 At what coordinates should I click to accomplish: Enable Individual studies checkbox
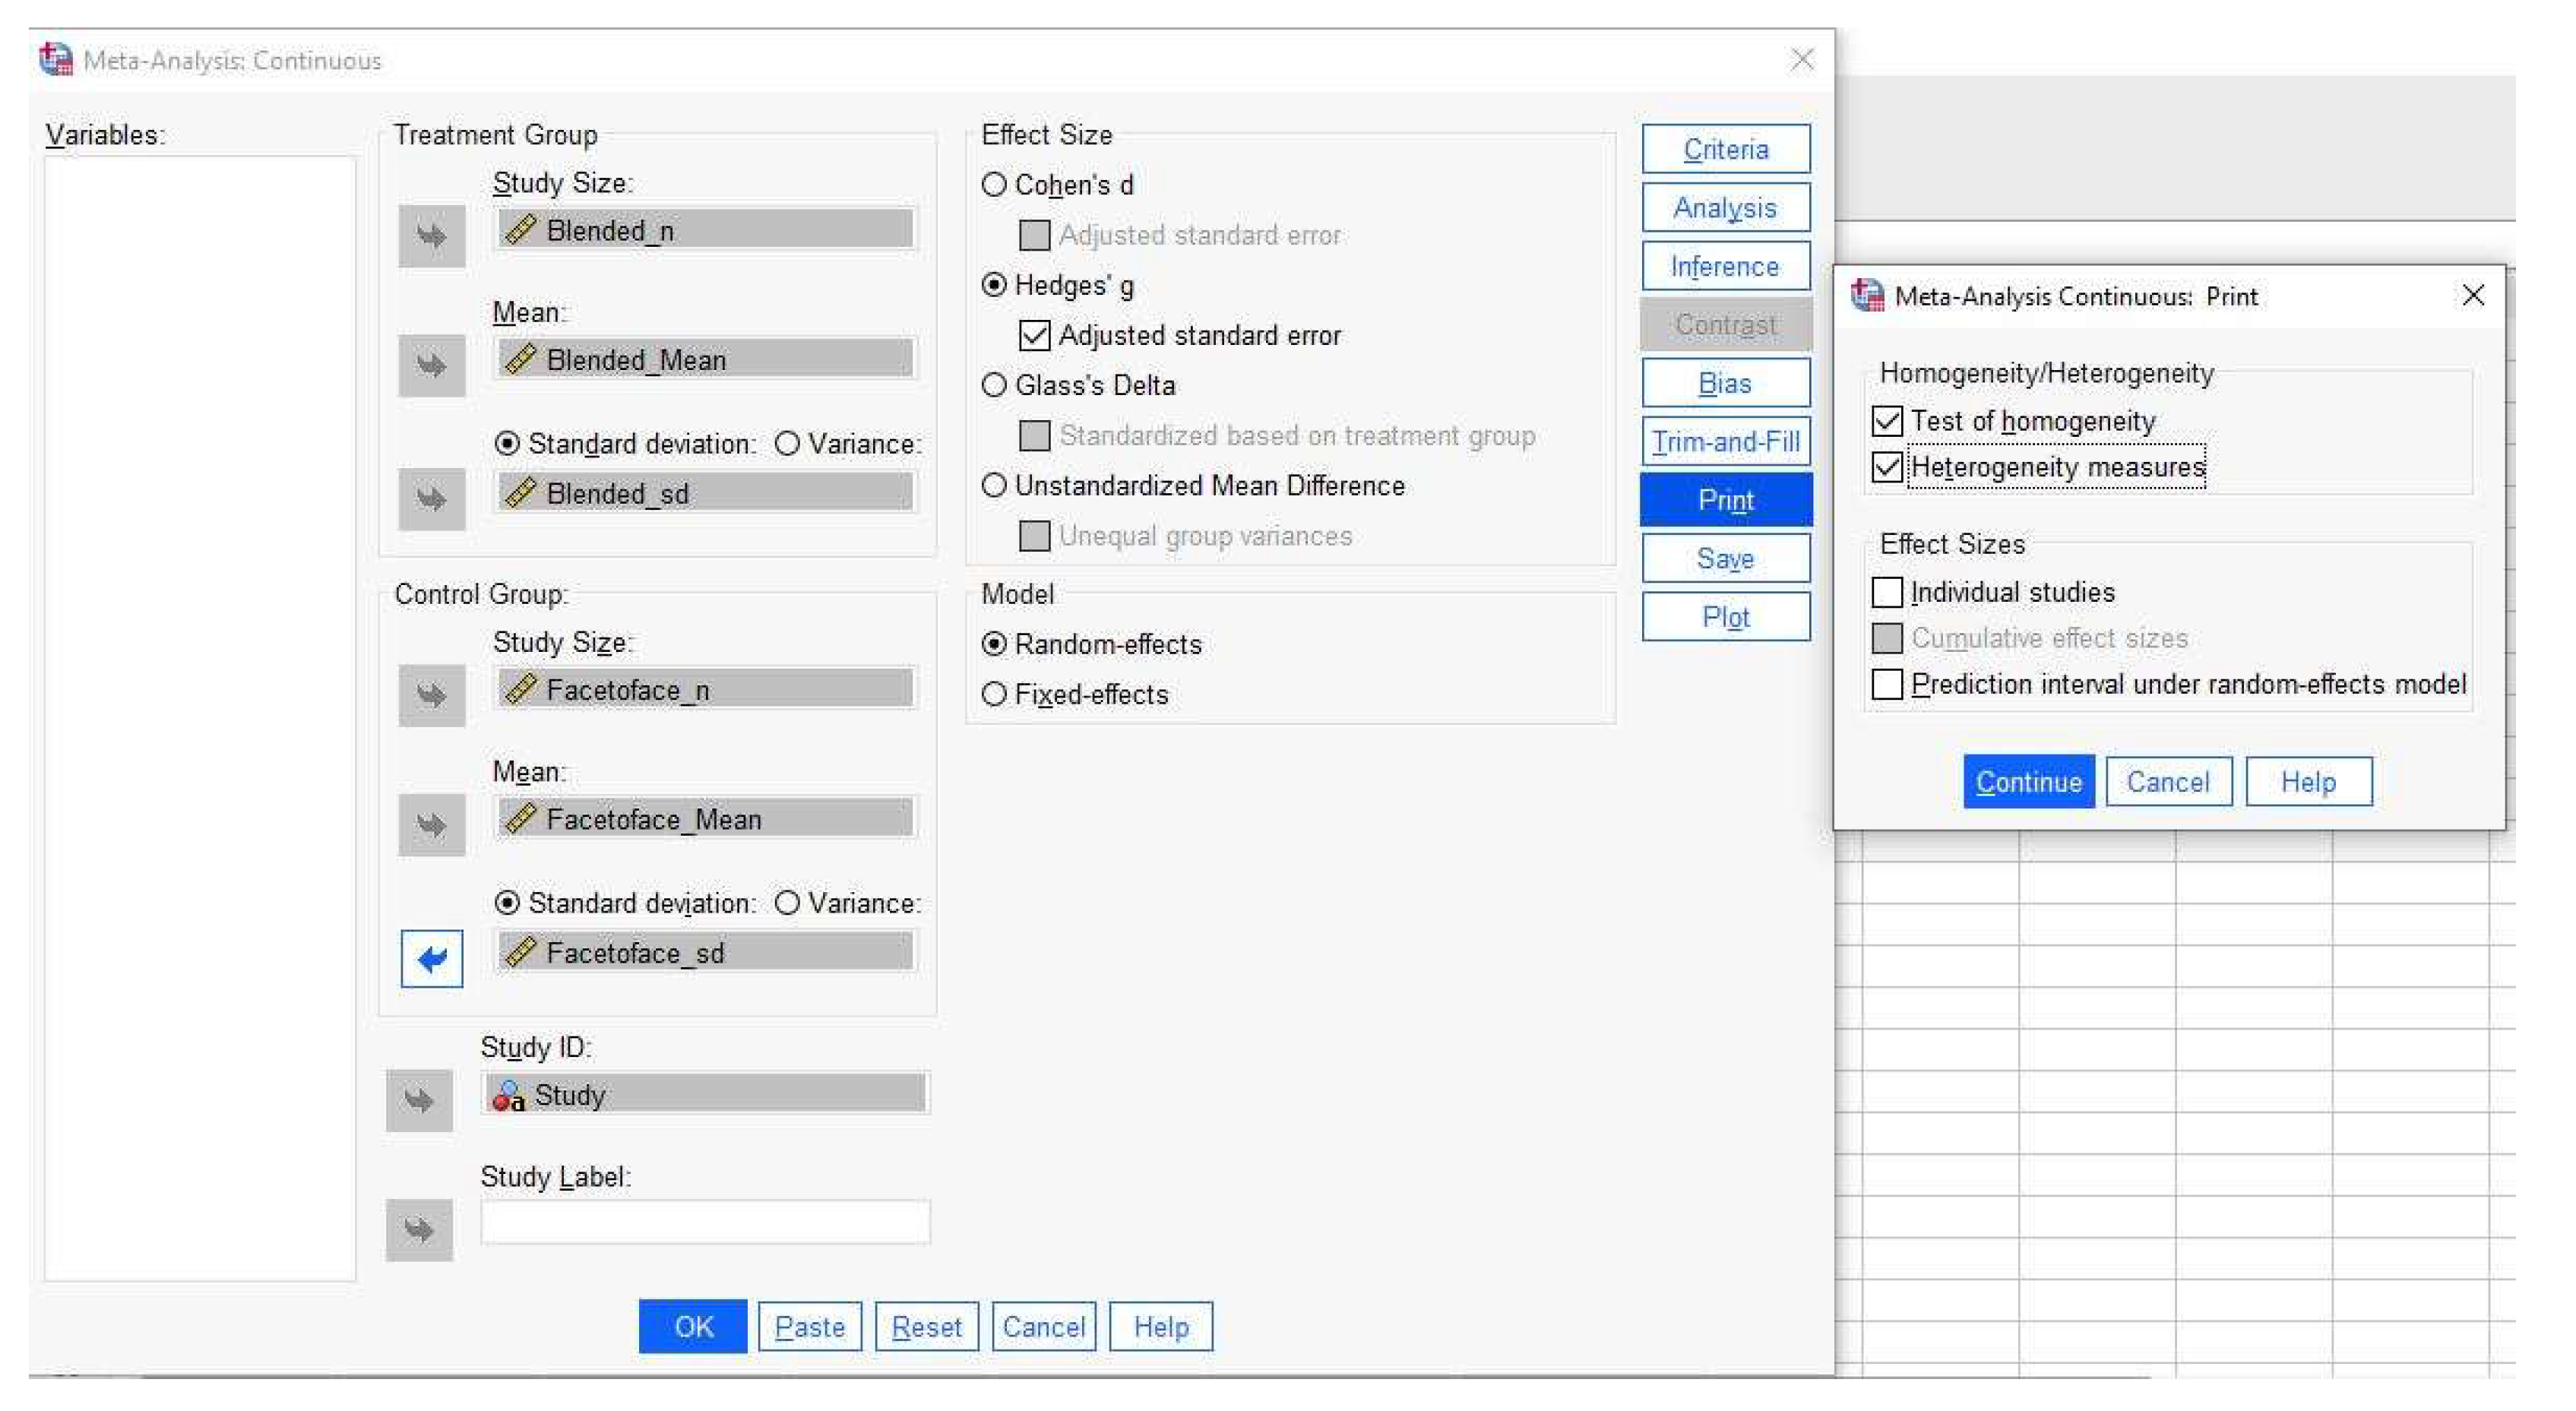1887,592
